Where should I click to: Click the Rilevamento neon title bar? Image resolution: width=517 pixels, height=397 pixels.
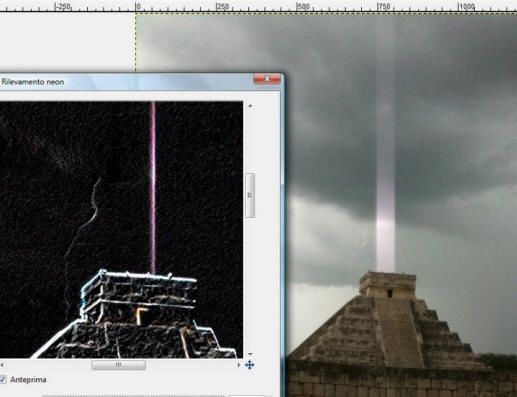(127, 82)
